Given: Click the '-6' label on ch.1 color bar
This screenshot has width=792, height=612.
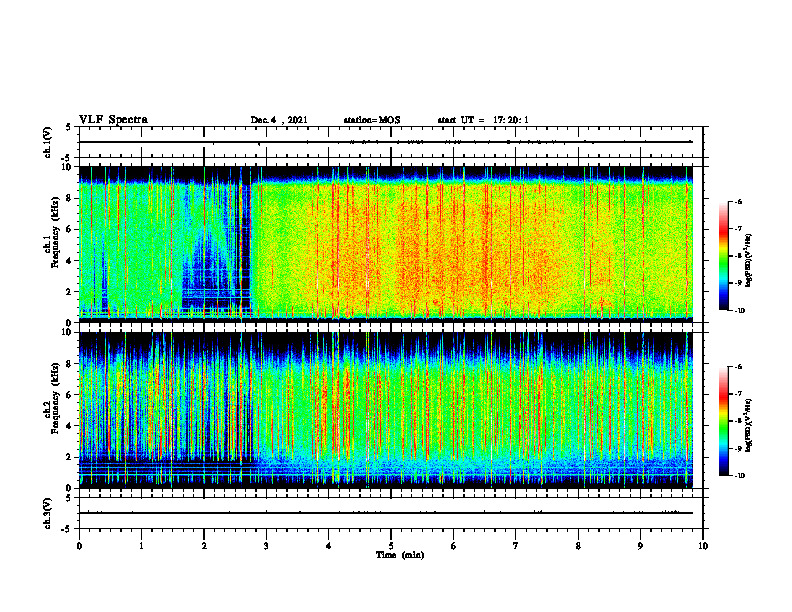Looking at the screenshot, I should click(738, 201).
